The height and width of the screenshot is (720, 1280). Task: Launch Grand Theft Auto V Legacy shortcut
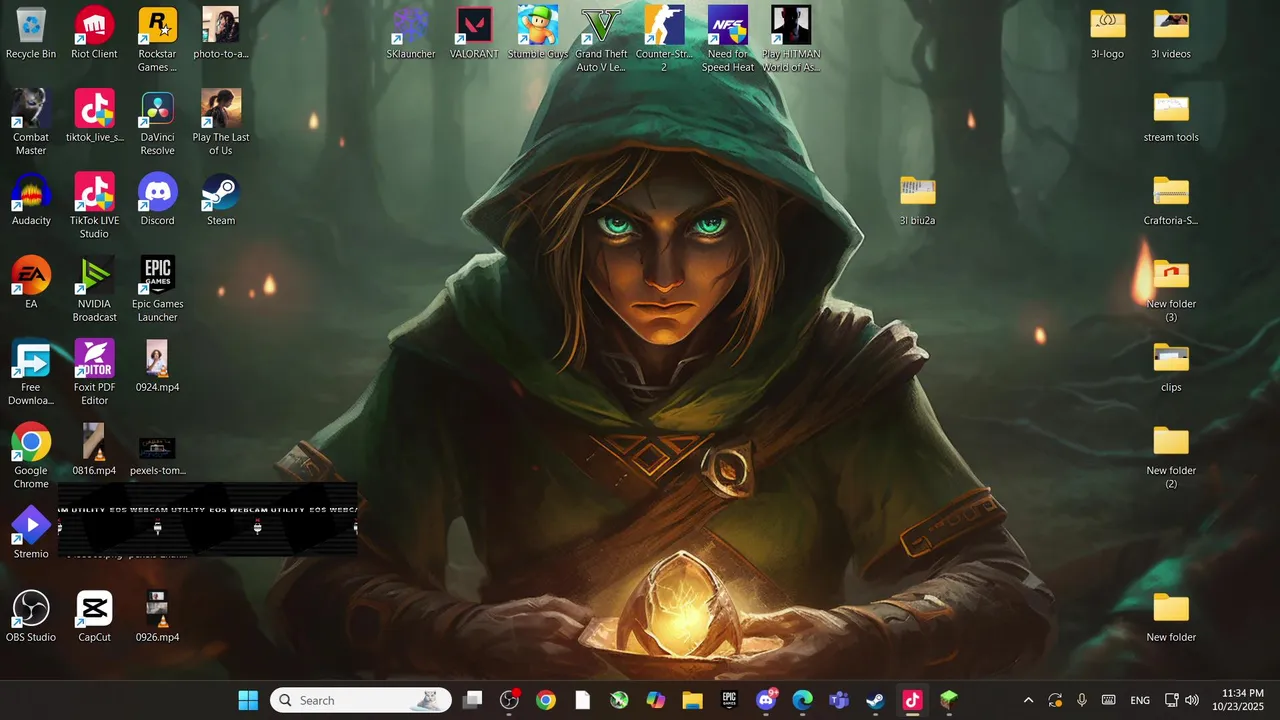click(601, 39)
